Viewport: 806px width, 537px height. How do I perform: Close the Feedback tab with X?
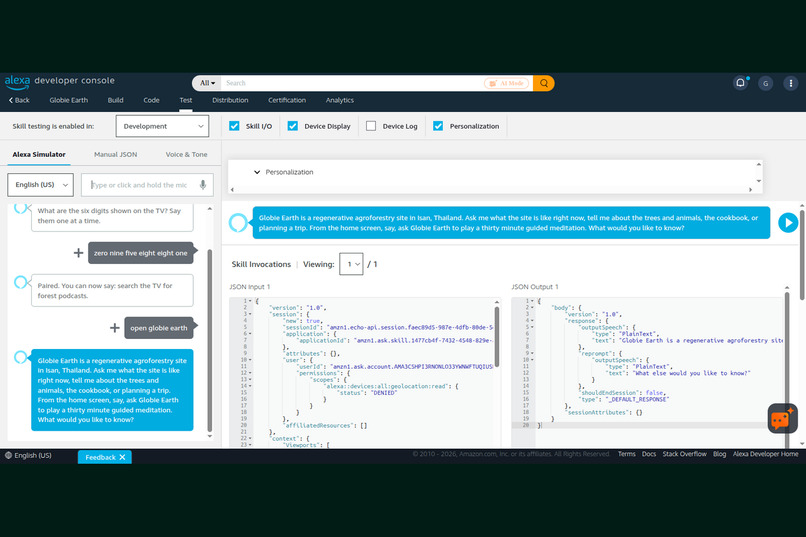(122, 457)
